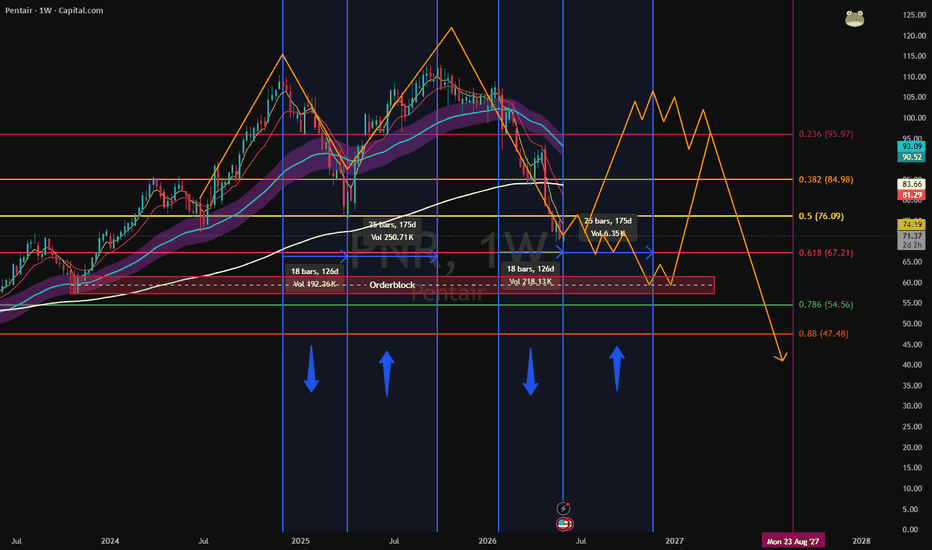Click 2028 on the time axis
Viewport: 932px width, 550px height.
(861, 541)
